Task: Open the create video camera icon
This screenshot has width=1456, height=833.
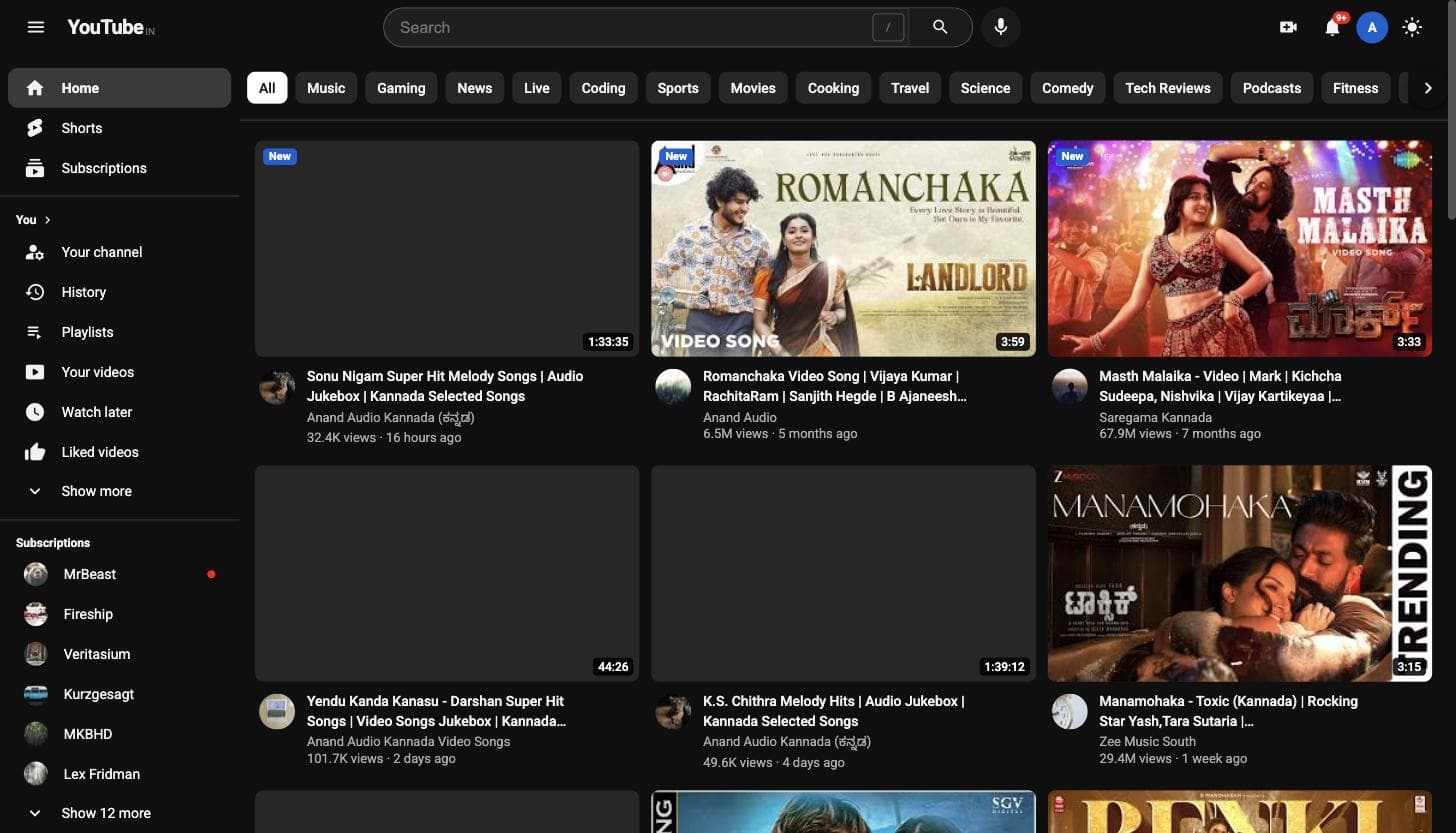Action: (x=1288, y=27)
